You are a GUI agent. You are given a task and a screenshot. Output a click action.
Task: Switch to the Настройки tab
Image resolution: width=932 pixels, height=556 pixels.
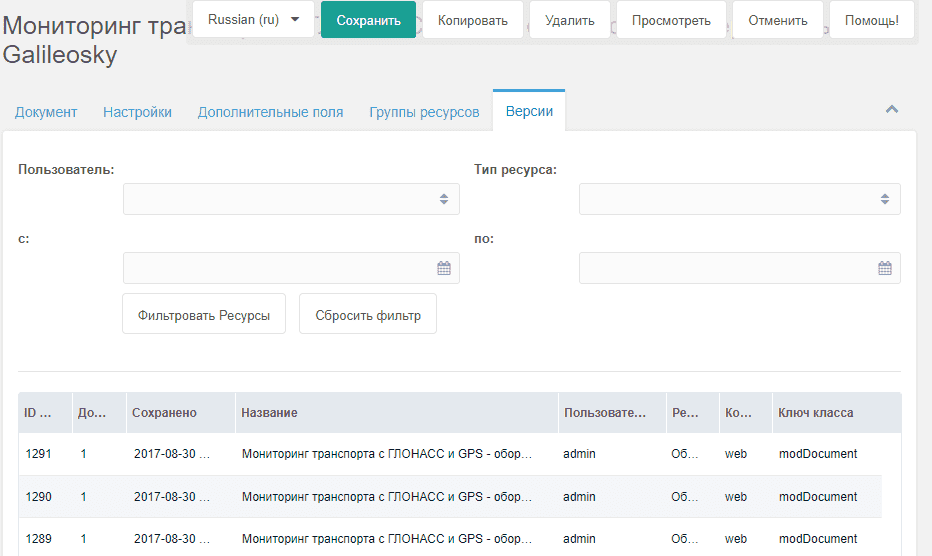click(x=137, y=112)
